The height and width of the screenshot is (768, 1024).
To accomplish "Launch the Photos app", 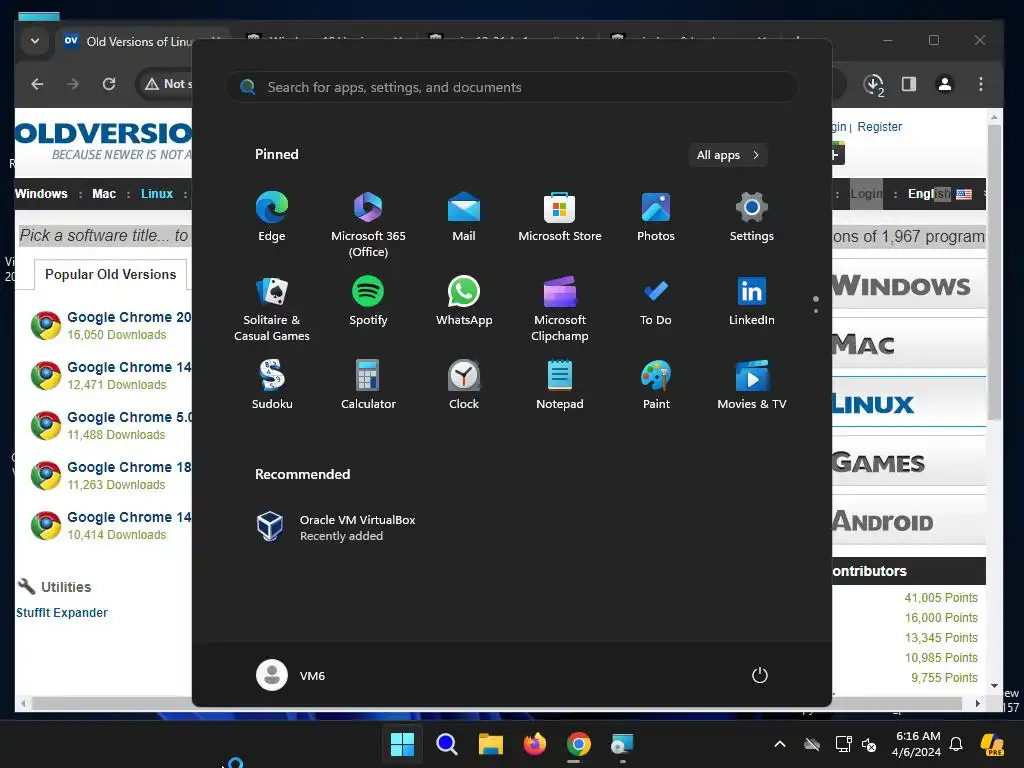I will tap(656, 217).
